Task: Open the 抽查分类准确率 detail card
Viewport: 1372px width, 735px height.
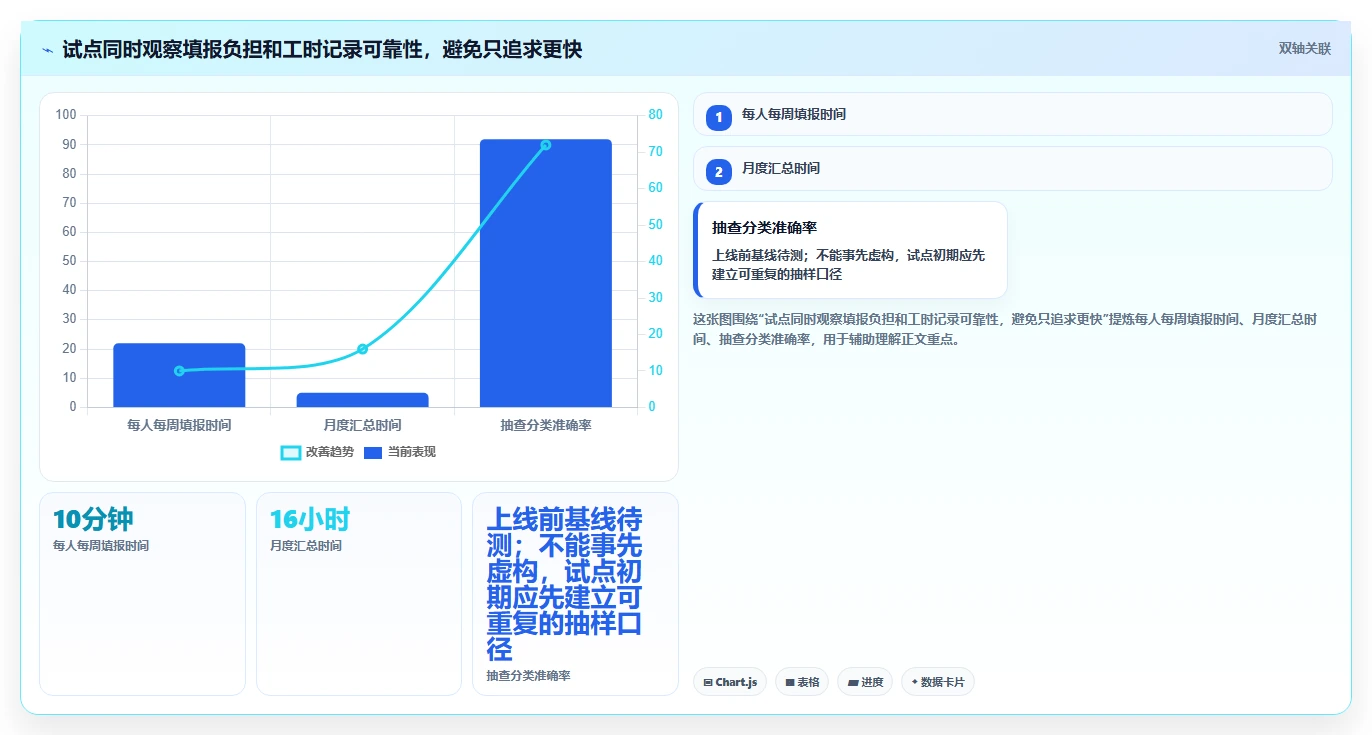Action: click(850, 250)
